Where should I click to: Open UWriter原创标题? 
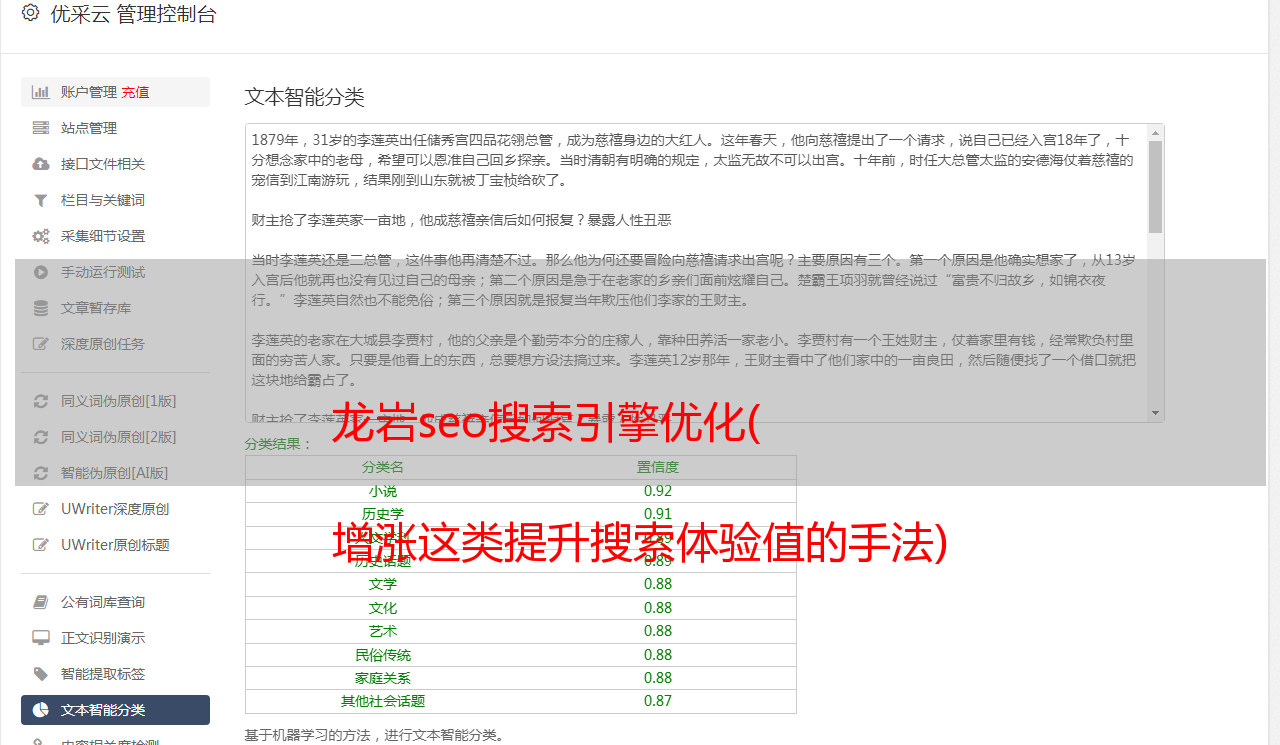115,545
